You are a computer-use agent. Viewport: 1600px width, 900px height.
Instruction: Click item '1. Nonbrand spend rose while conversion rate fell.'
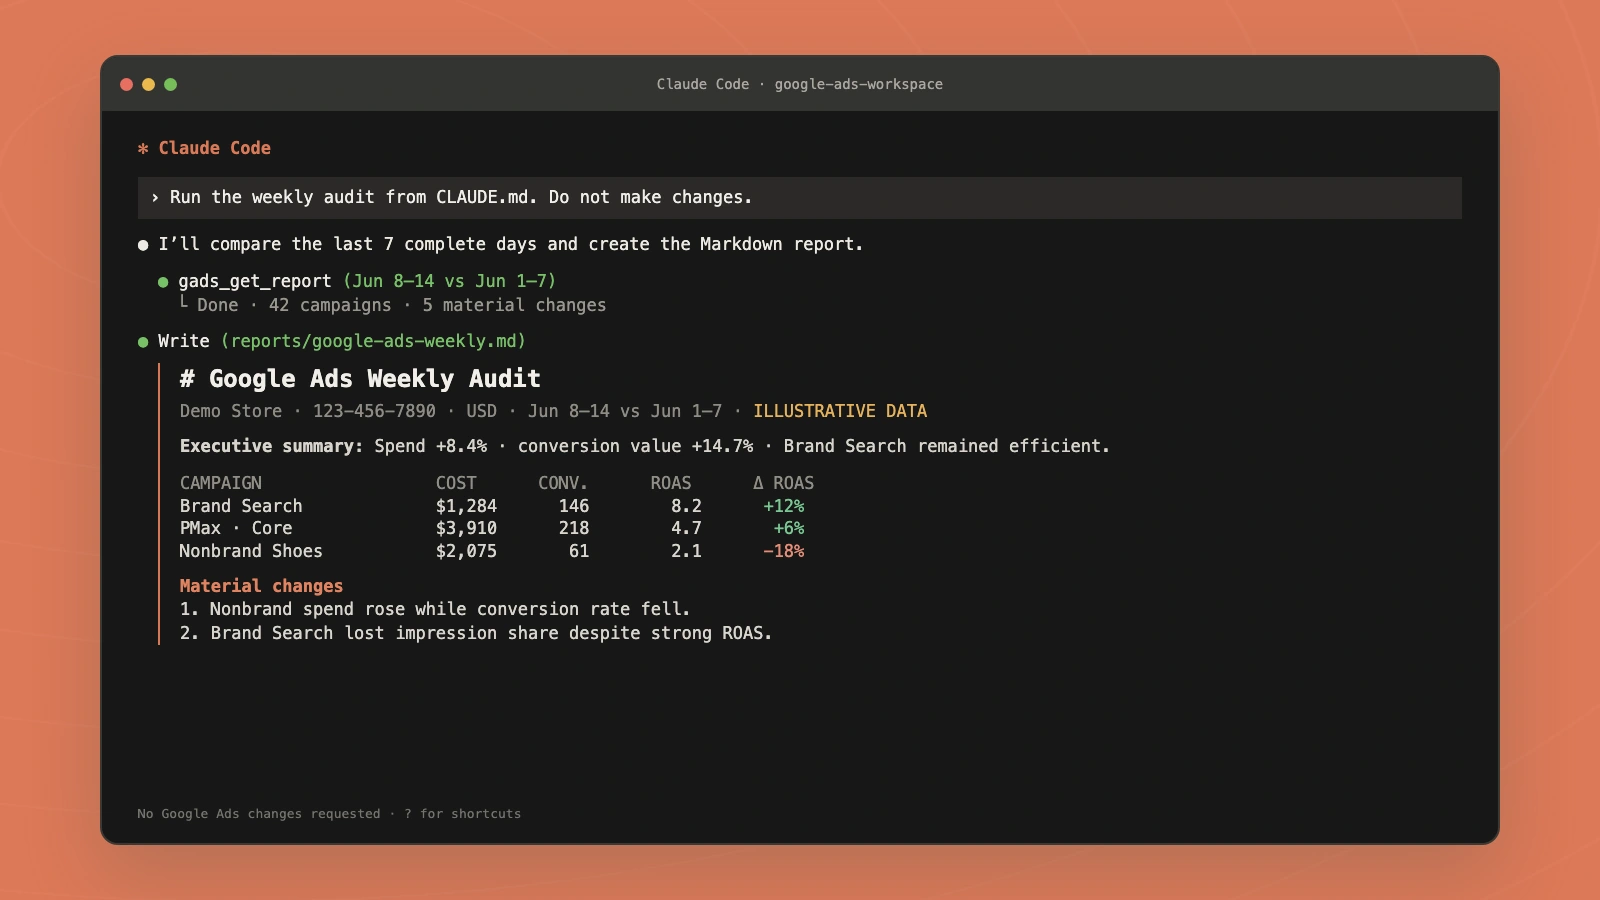click(435, 609)
